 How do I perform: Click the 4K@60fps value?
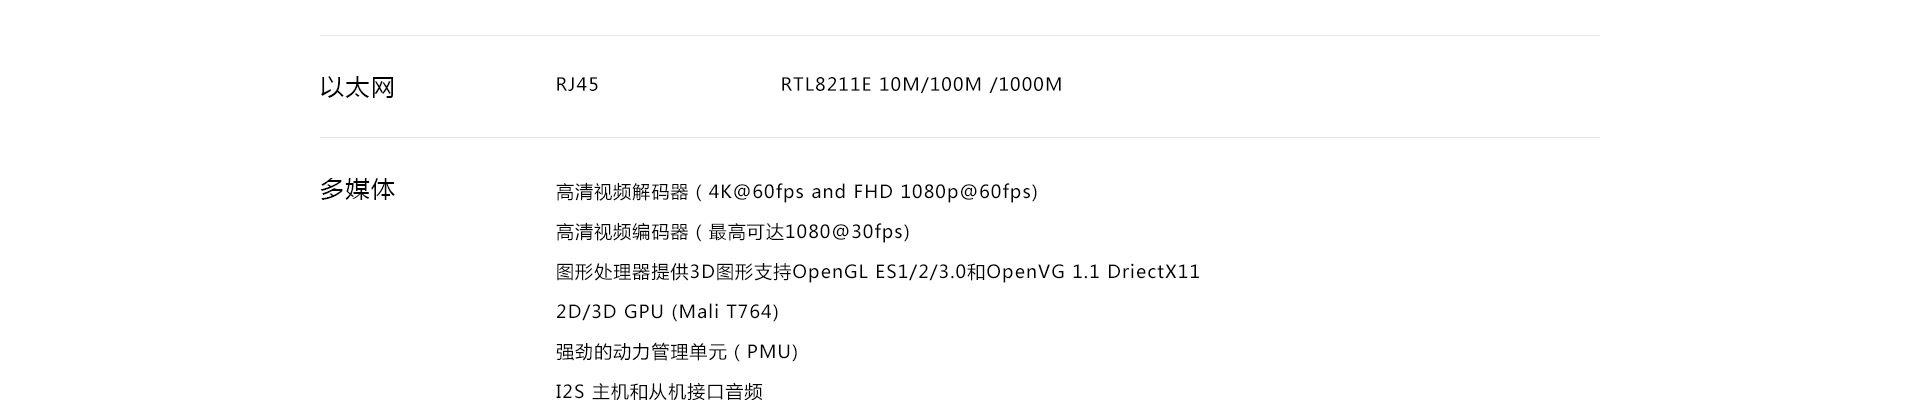(x=756, y=192)
